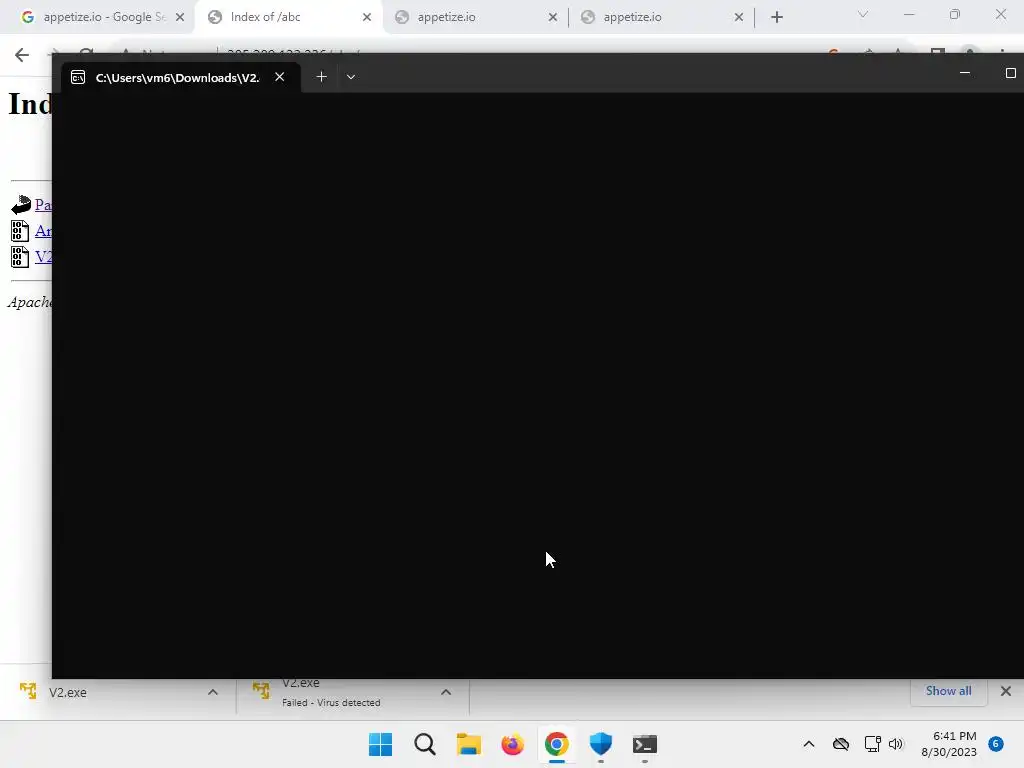Viewport: 1024px width, 768px height.
Task: Click 'Show all' downloads
Action: 948,691
